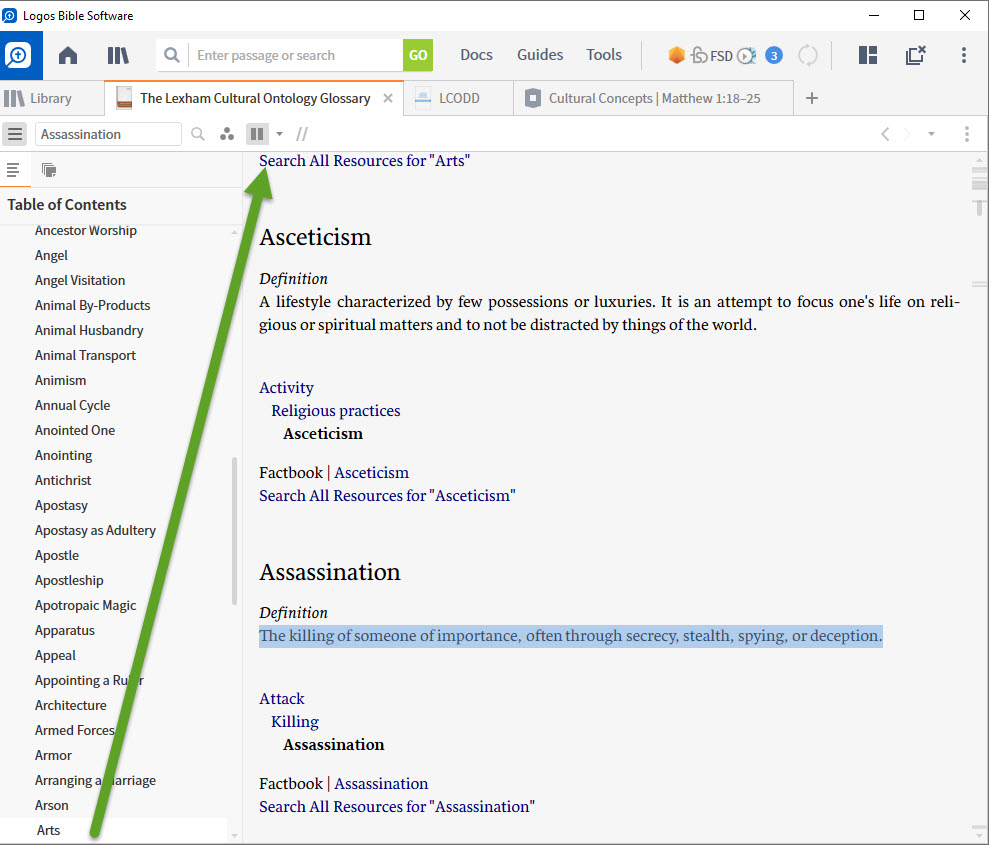
Task: Navigate forward with the right chevron
Action: point(907,134)
